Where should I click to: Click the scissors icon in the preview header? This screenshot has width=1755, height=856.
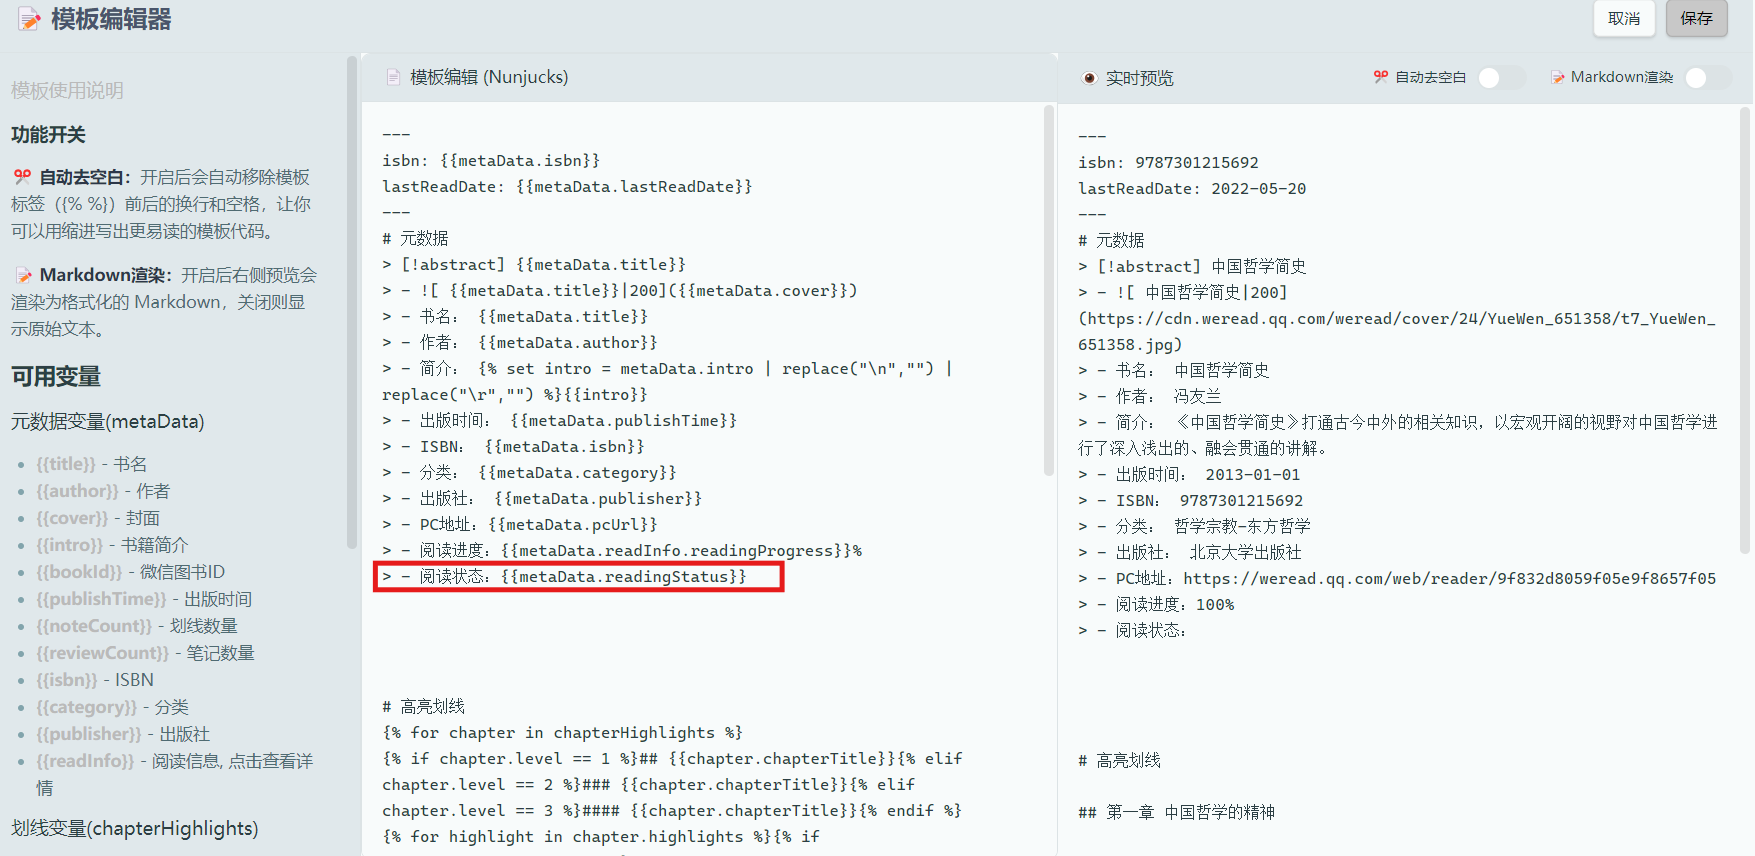1381,77
